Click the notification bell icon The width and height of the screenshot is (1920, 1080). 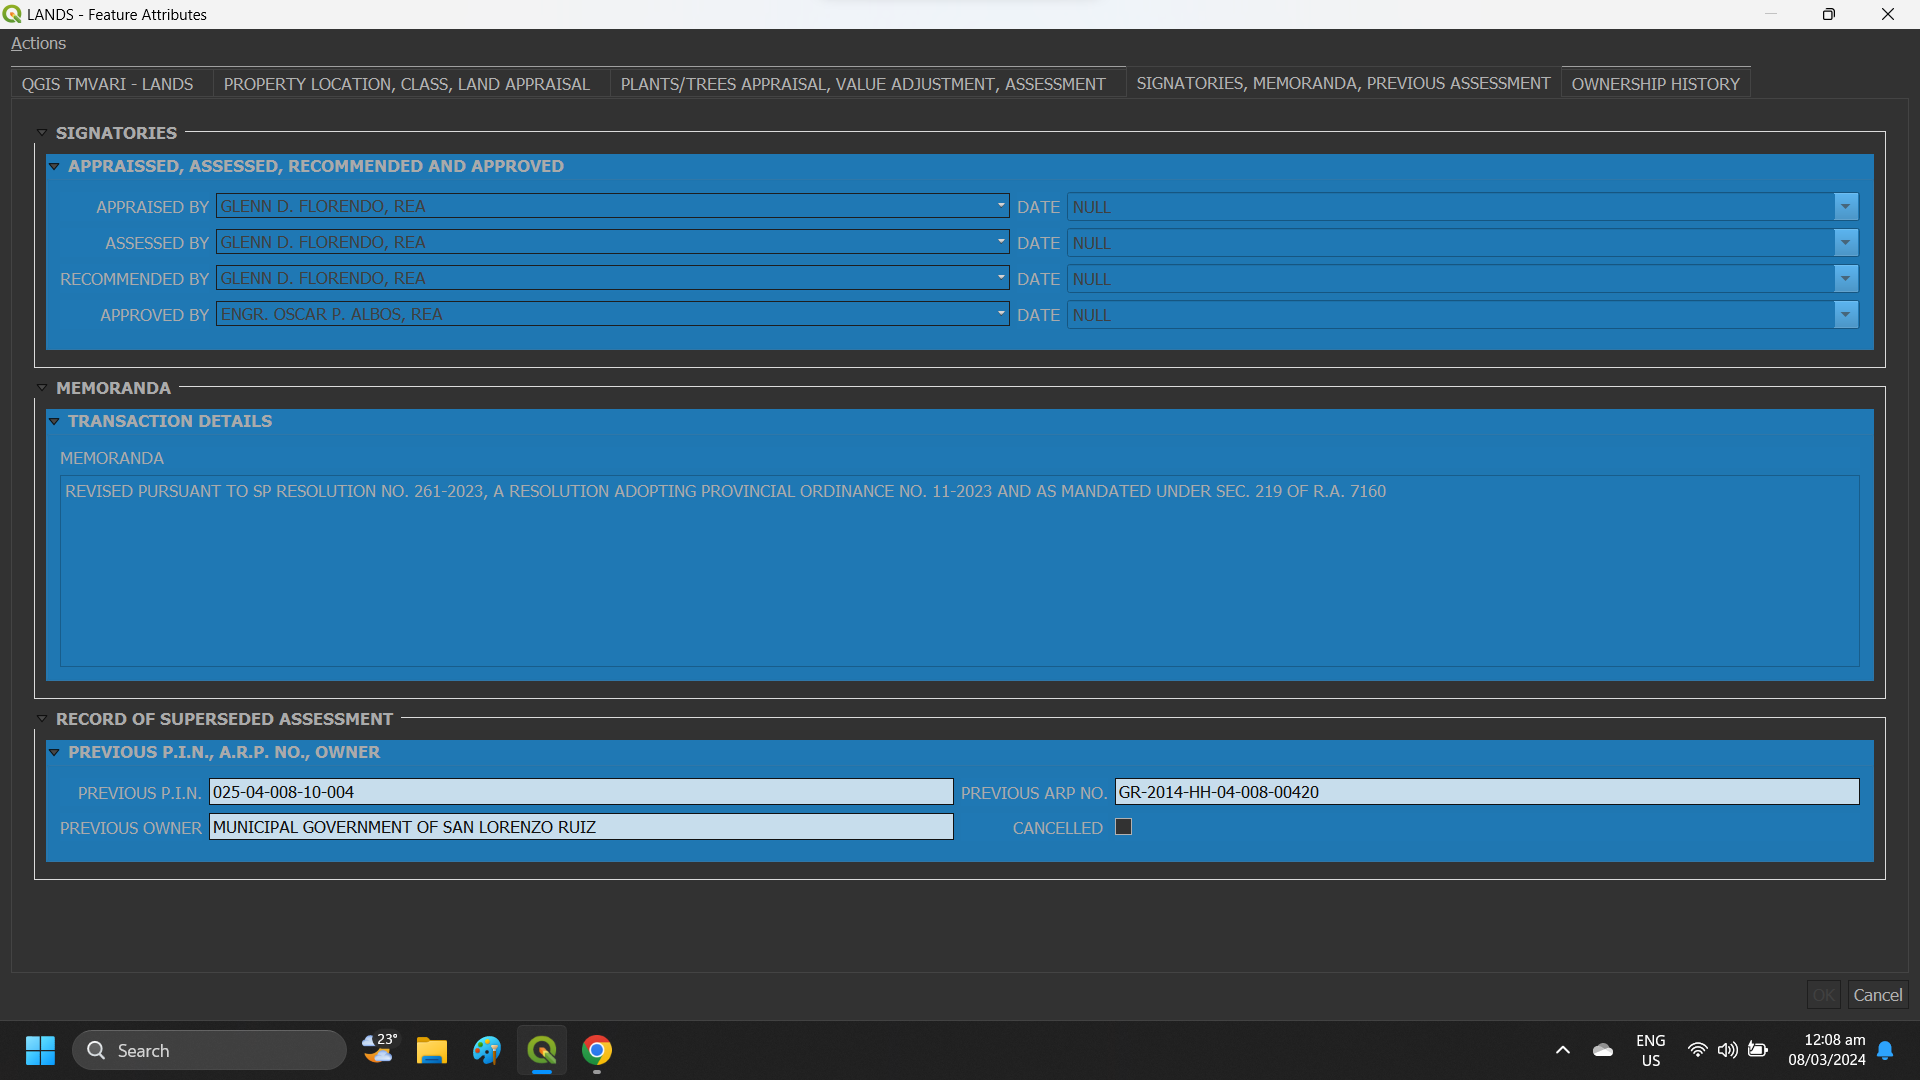(x=1885, y=1050)
